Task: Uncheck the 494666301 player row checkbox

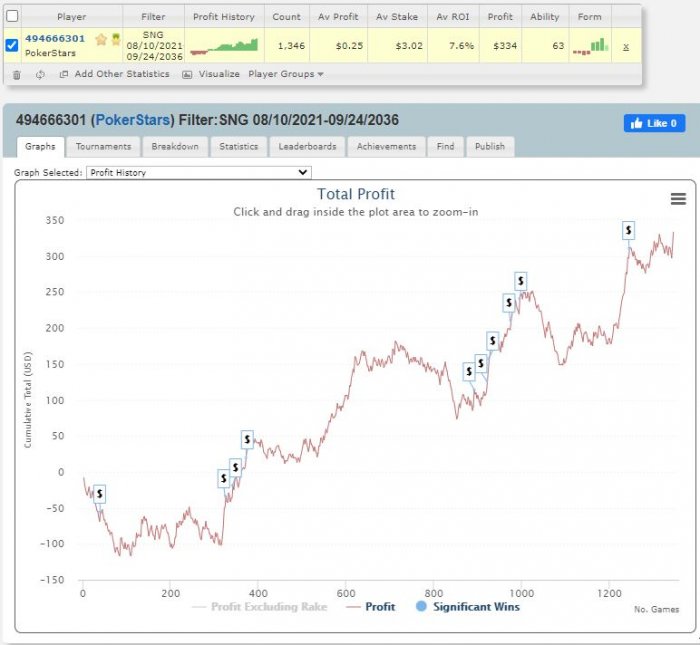Action: (x=12, y=45)
